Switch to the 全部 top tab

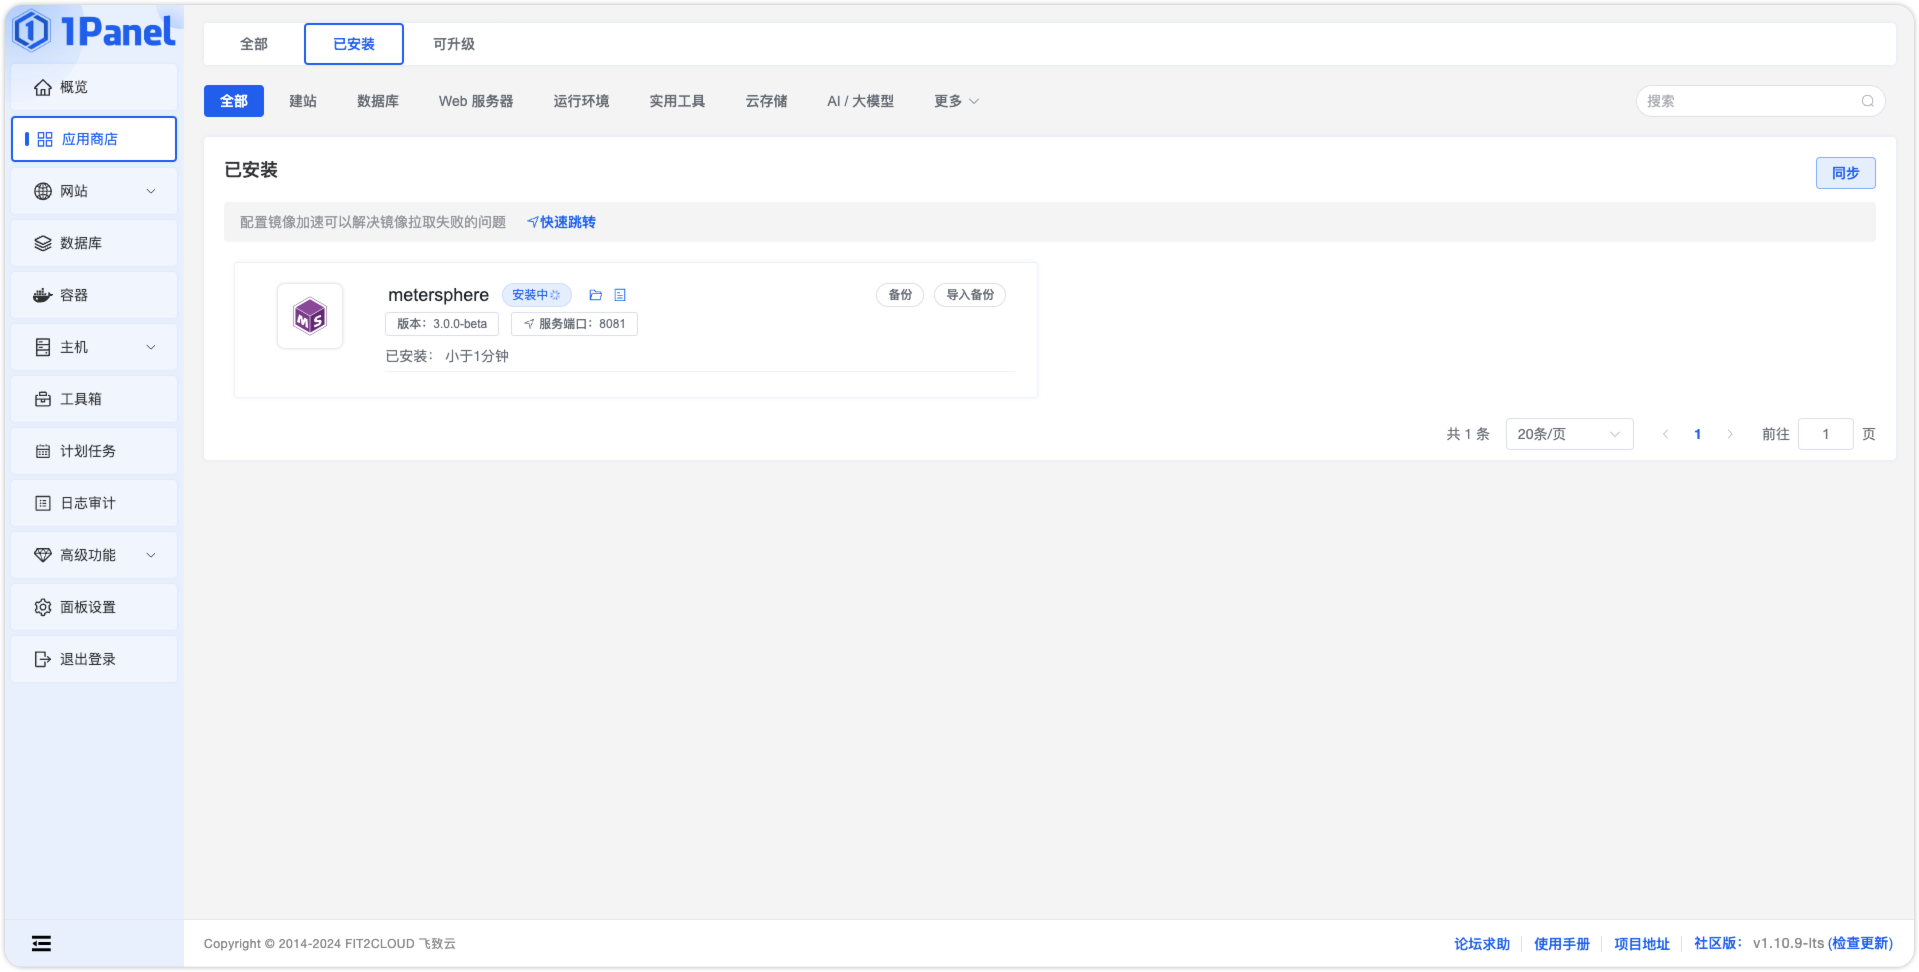pos(254,44)
